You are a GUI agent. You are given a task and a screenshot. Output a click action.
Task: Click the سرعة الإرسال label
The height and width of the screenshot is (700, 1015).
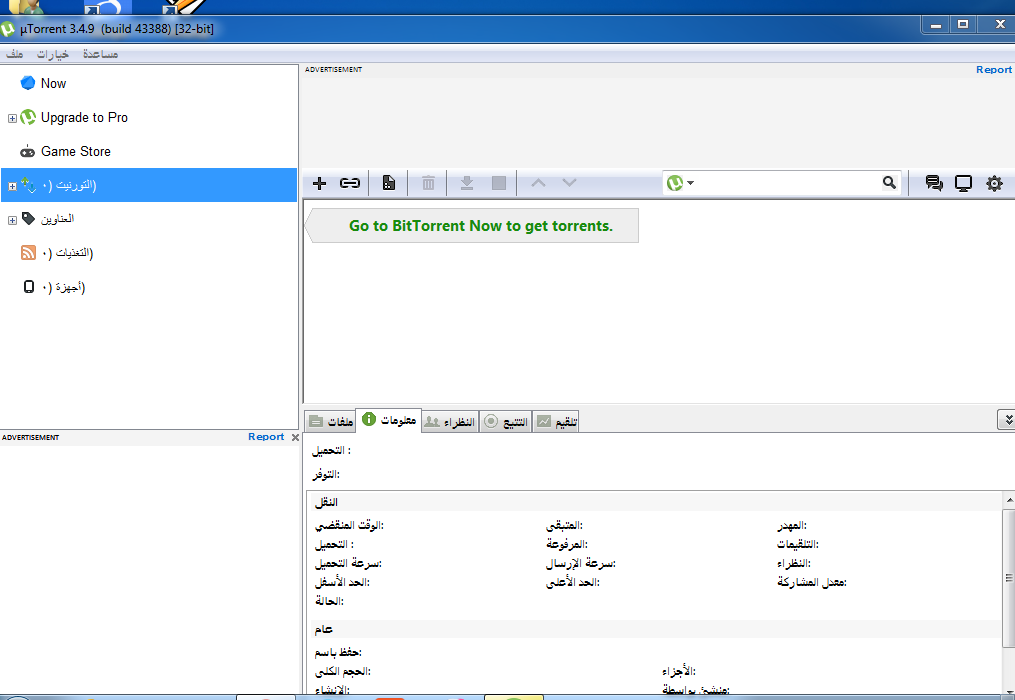581,563
